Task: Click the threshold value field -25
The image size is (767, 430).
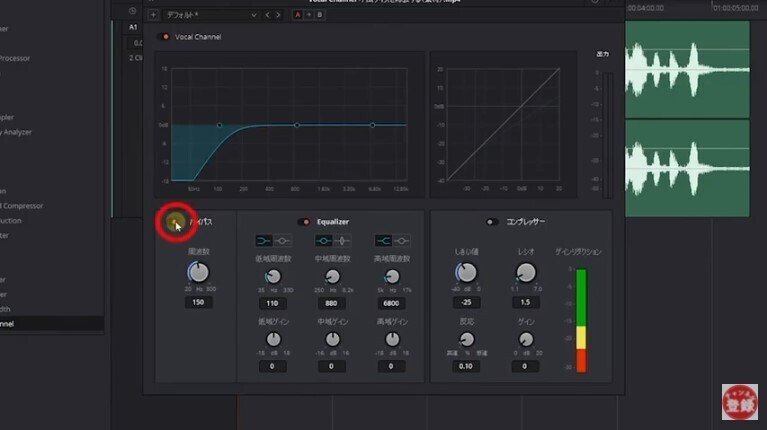Action: (466, 303)
